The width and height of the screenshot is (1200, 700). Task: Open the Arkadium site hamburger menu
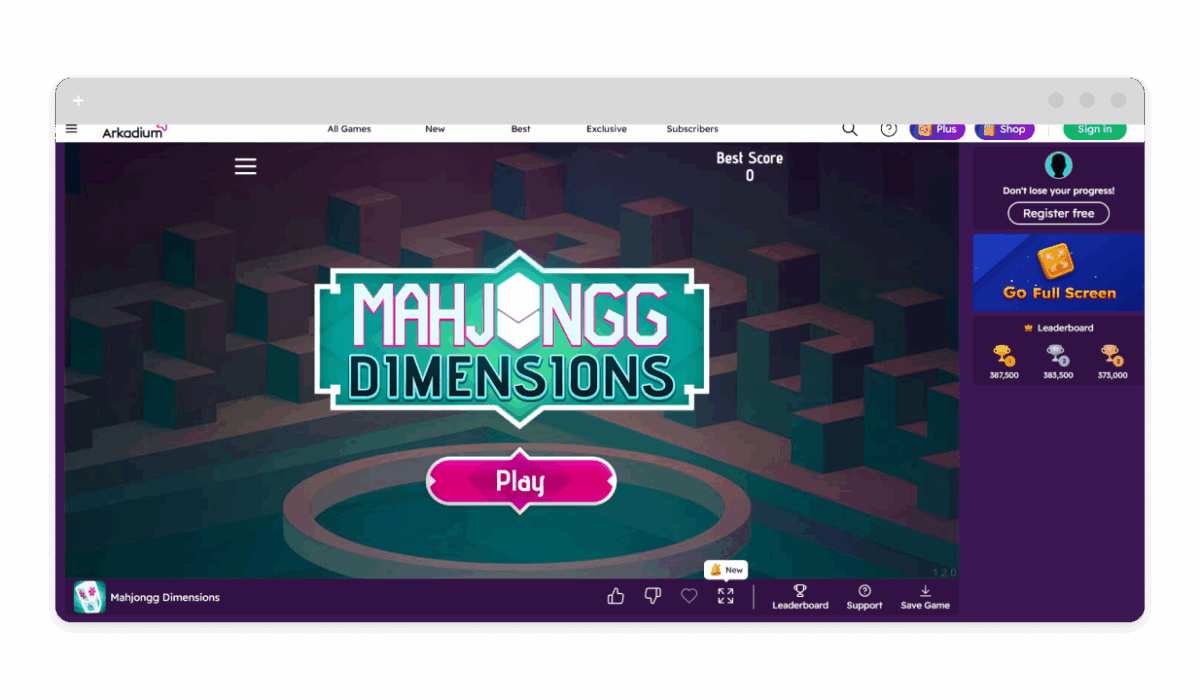pyautogui.click(x=72, y=129)
